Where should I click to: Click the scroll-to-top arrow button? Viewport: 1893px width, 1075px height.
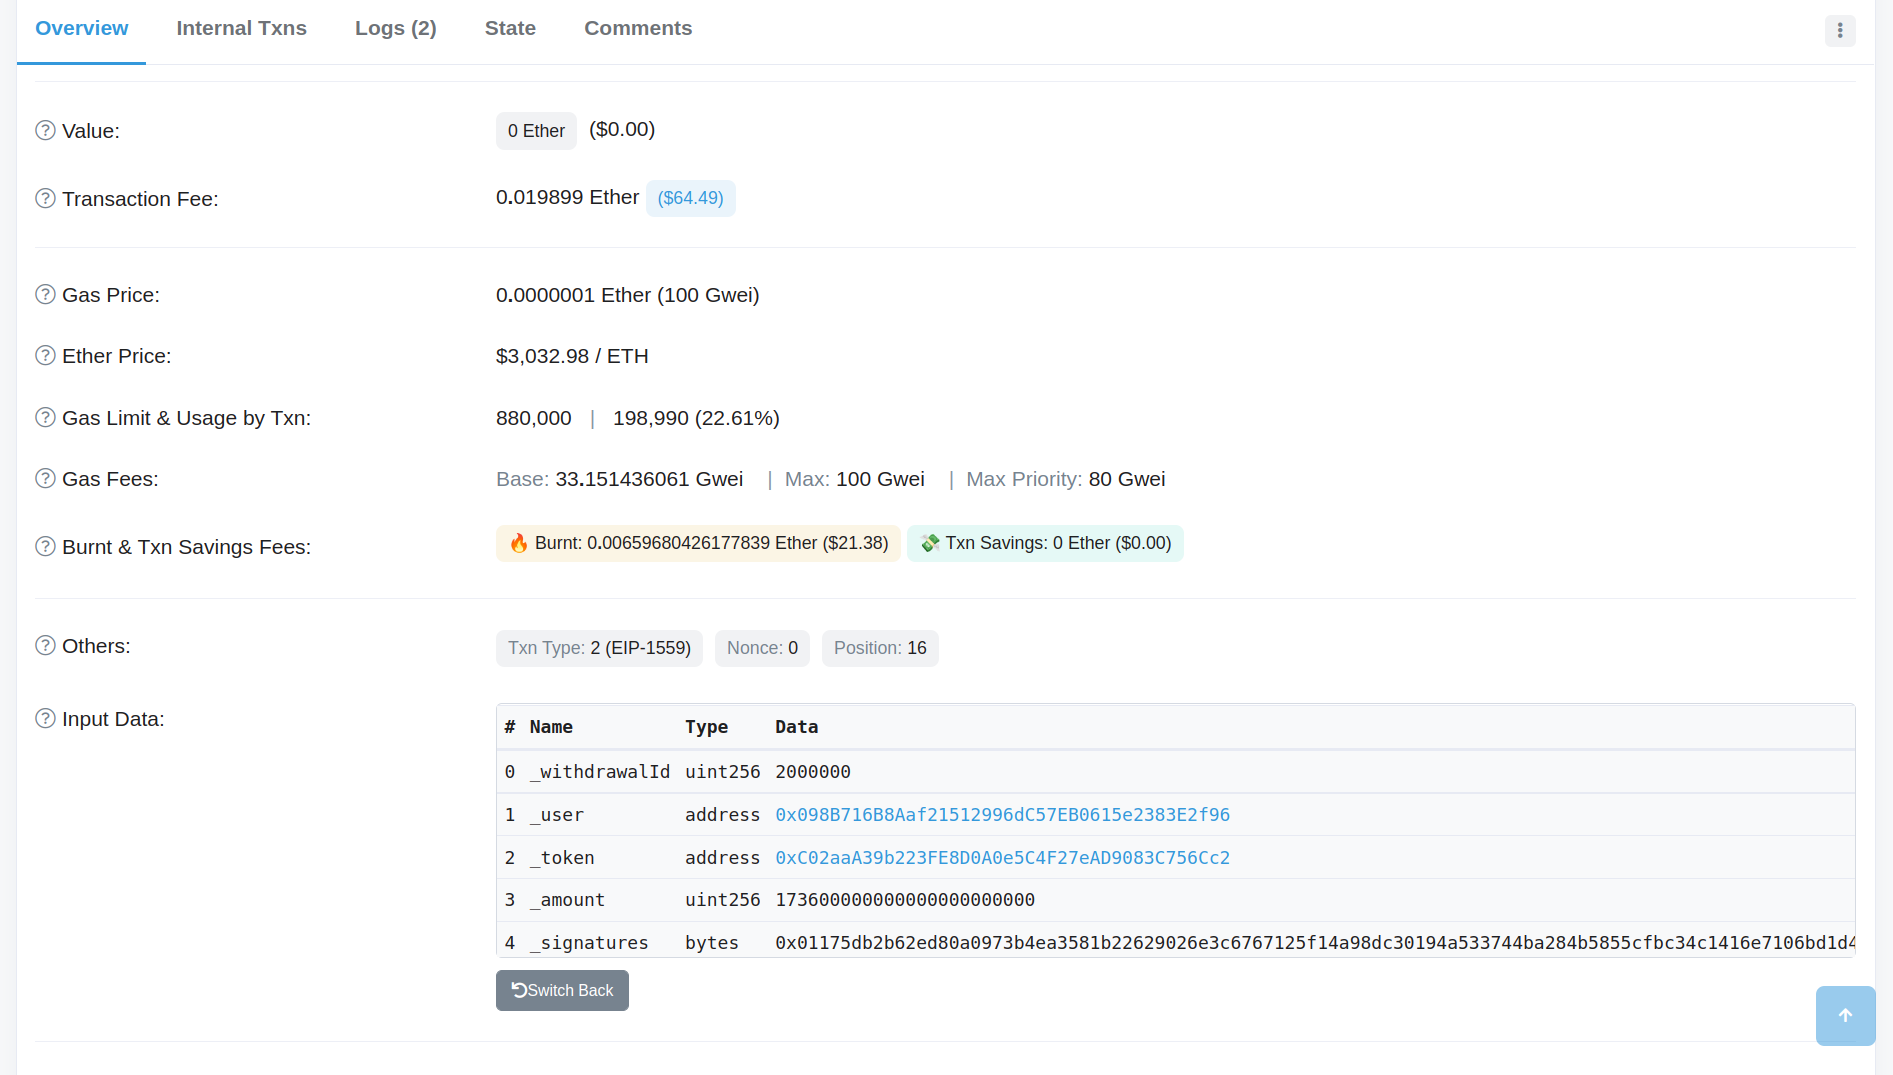1845,1015
